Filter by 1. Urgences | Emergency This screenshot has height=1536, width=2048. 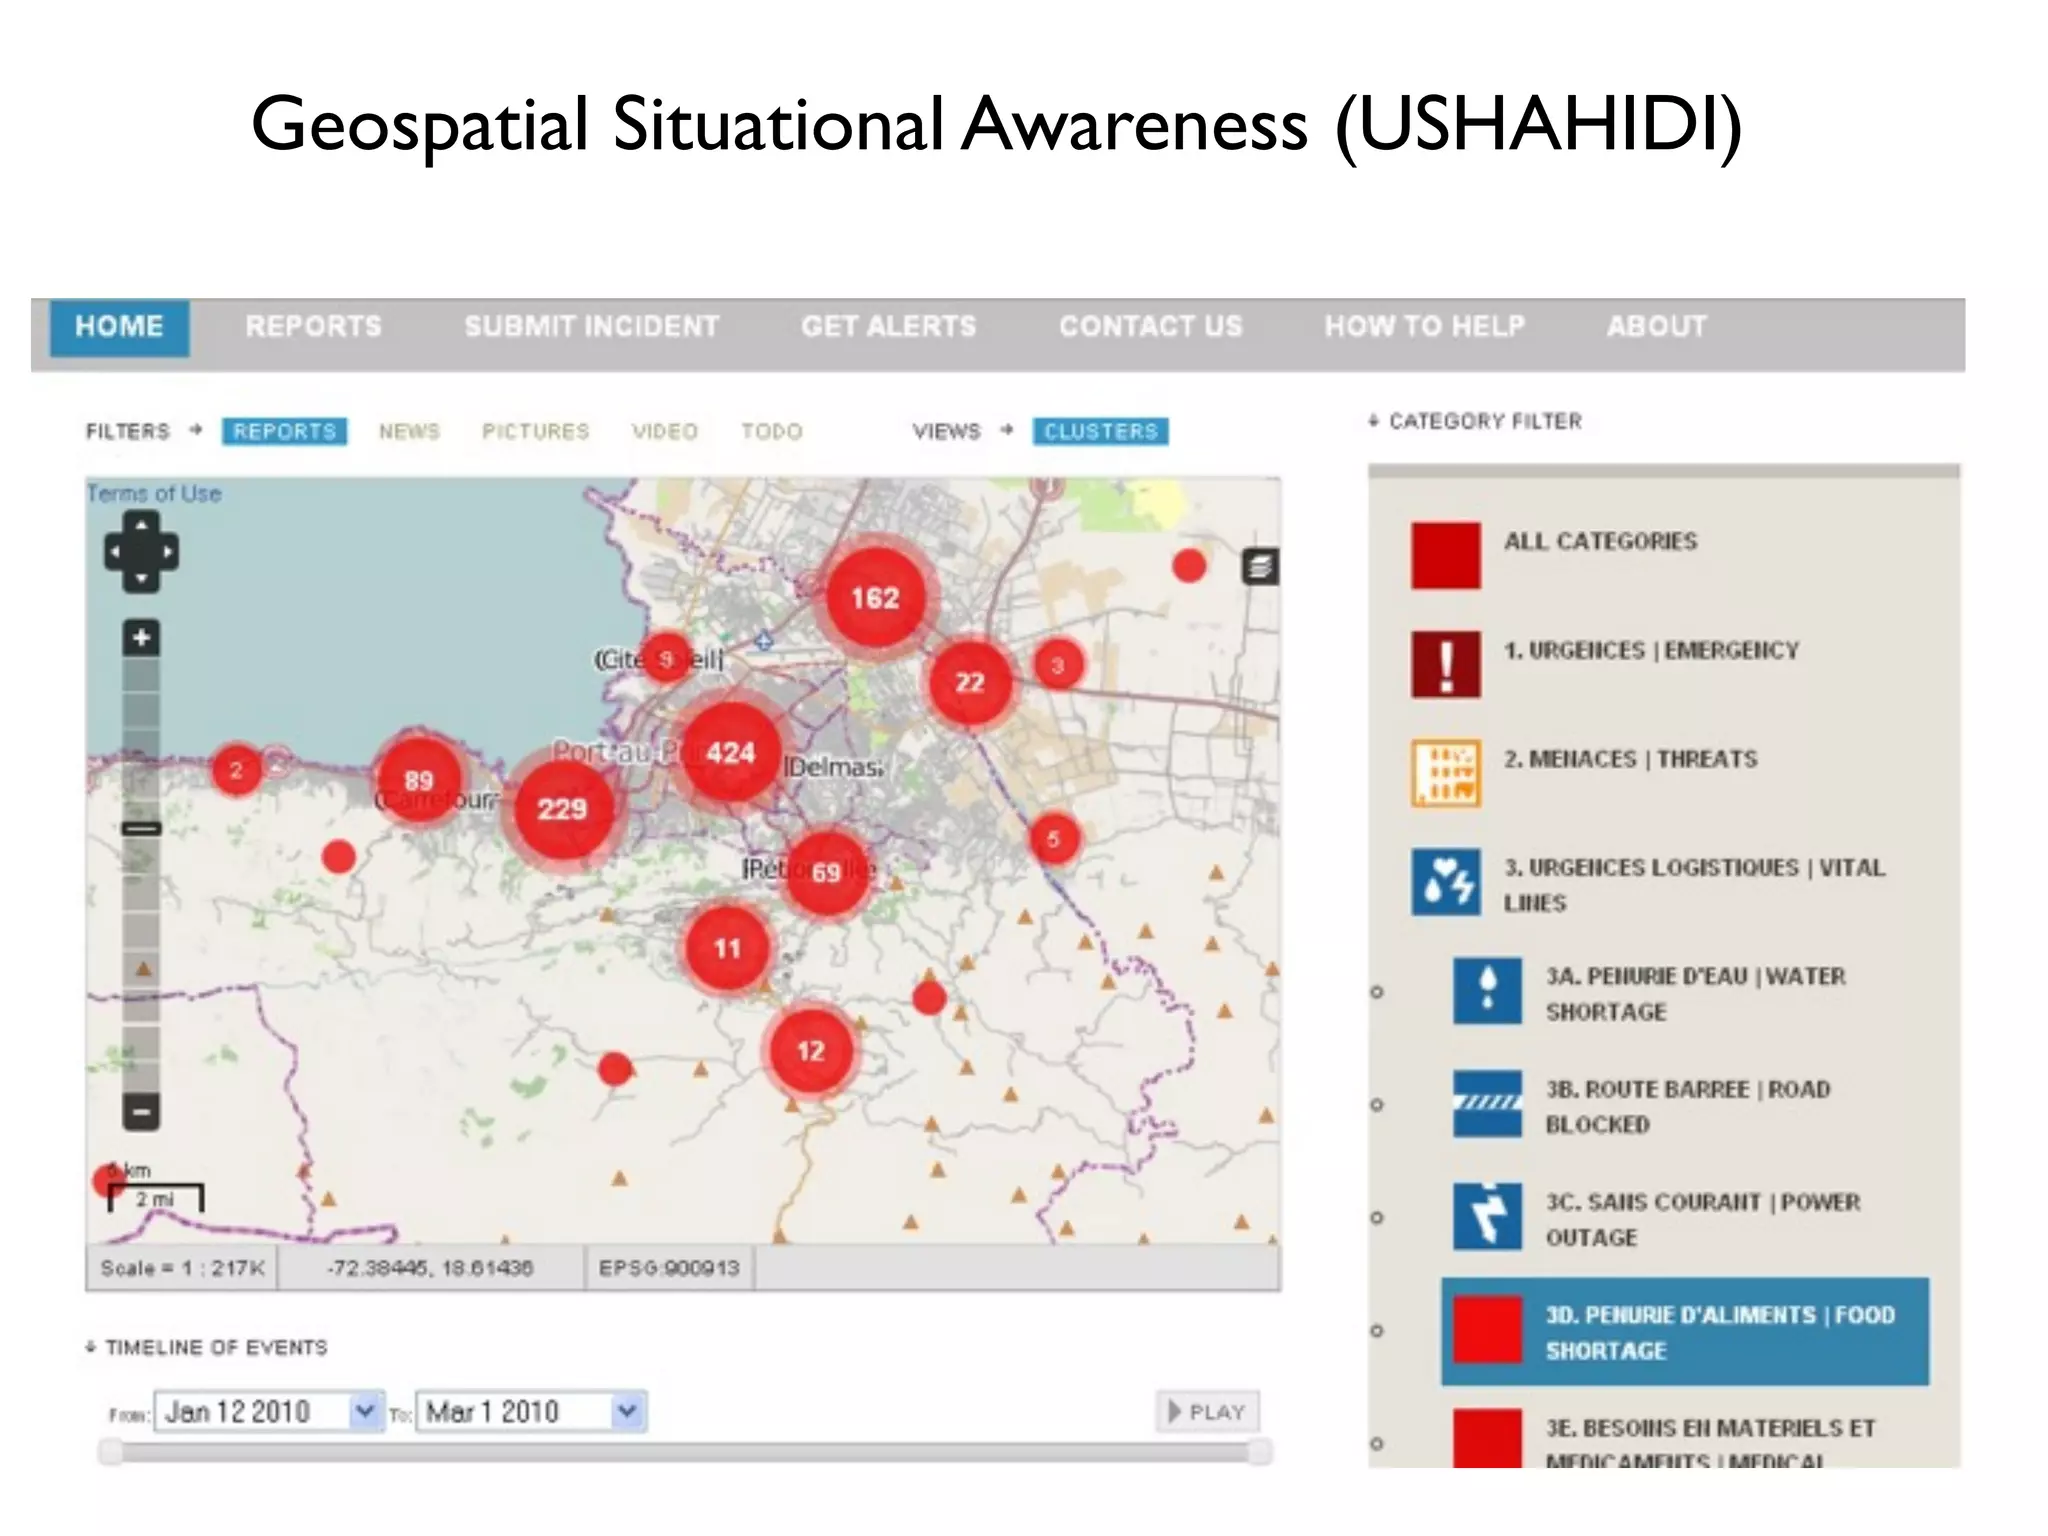(1651, 650)
